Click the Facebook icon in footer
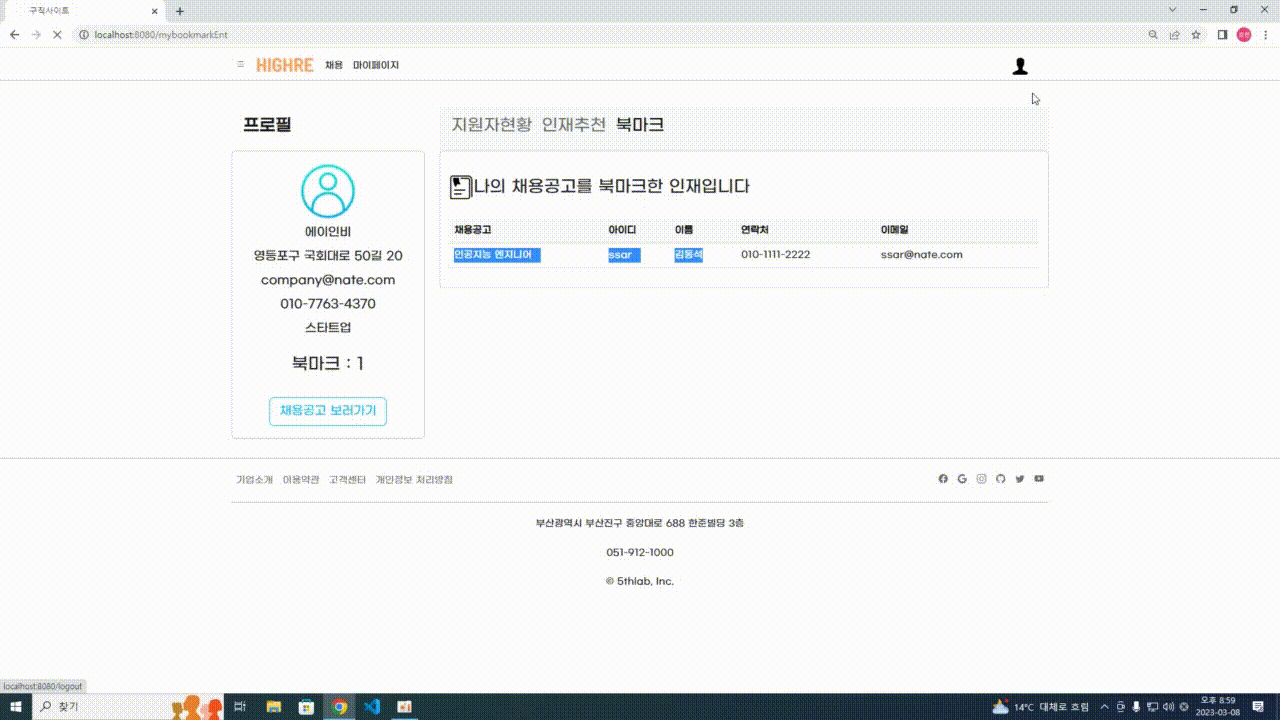 pos(943,479)
